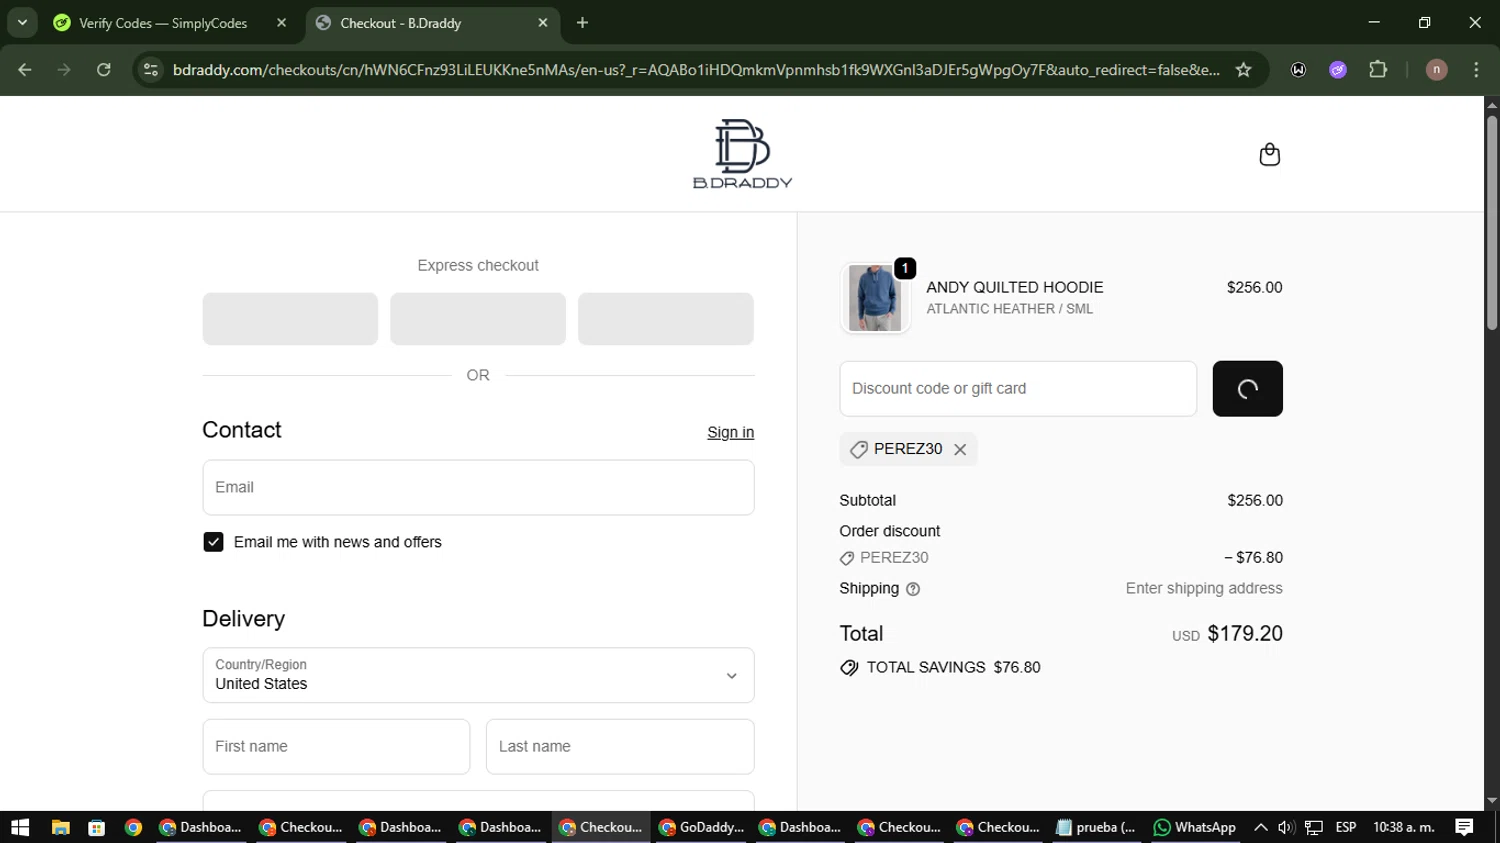Click ANDY QUILTED HOODIE product name

click(1015, 288)
